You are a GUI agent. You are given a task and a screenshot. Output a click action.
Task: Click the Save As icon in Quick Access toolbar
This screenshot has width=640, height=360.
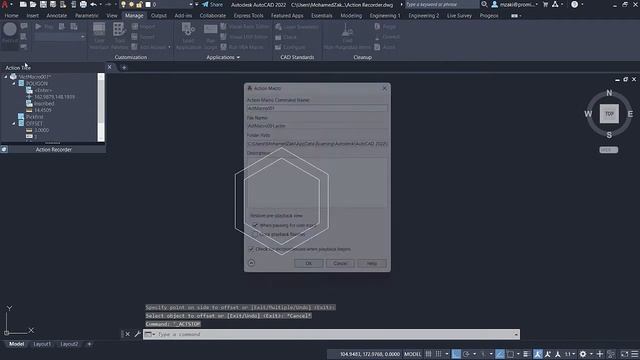coord(53,4)
